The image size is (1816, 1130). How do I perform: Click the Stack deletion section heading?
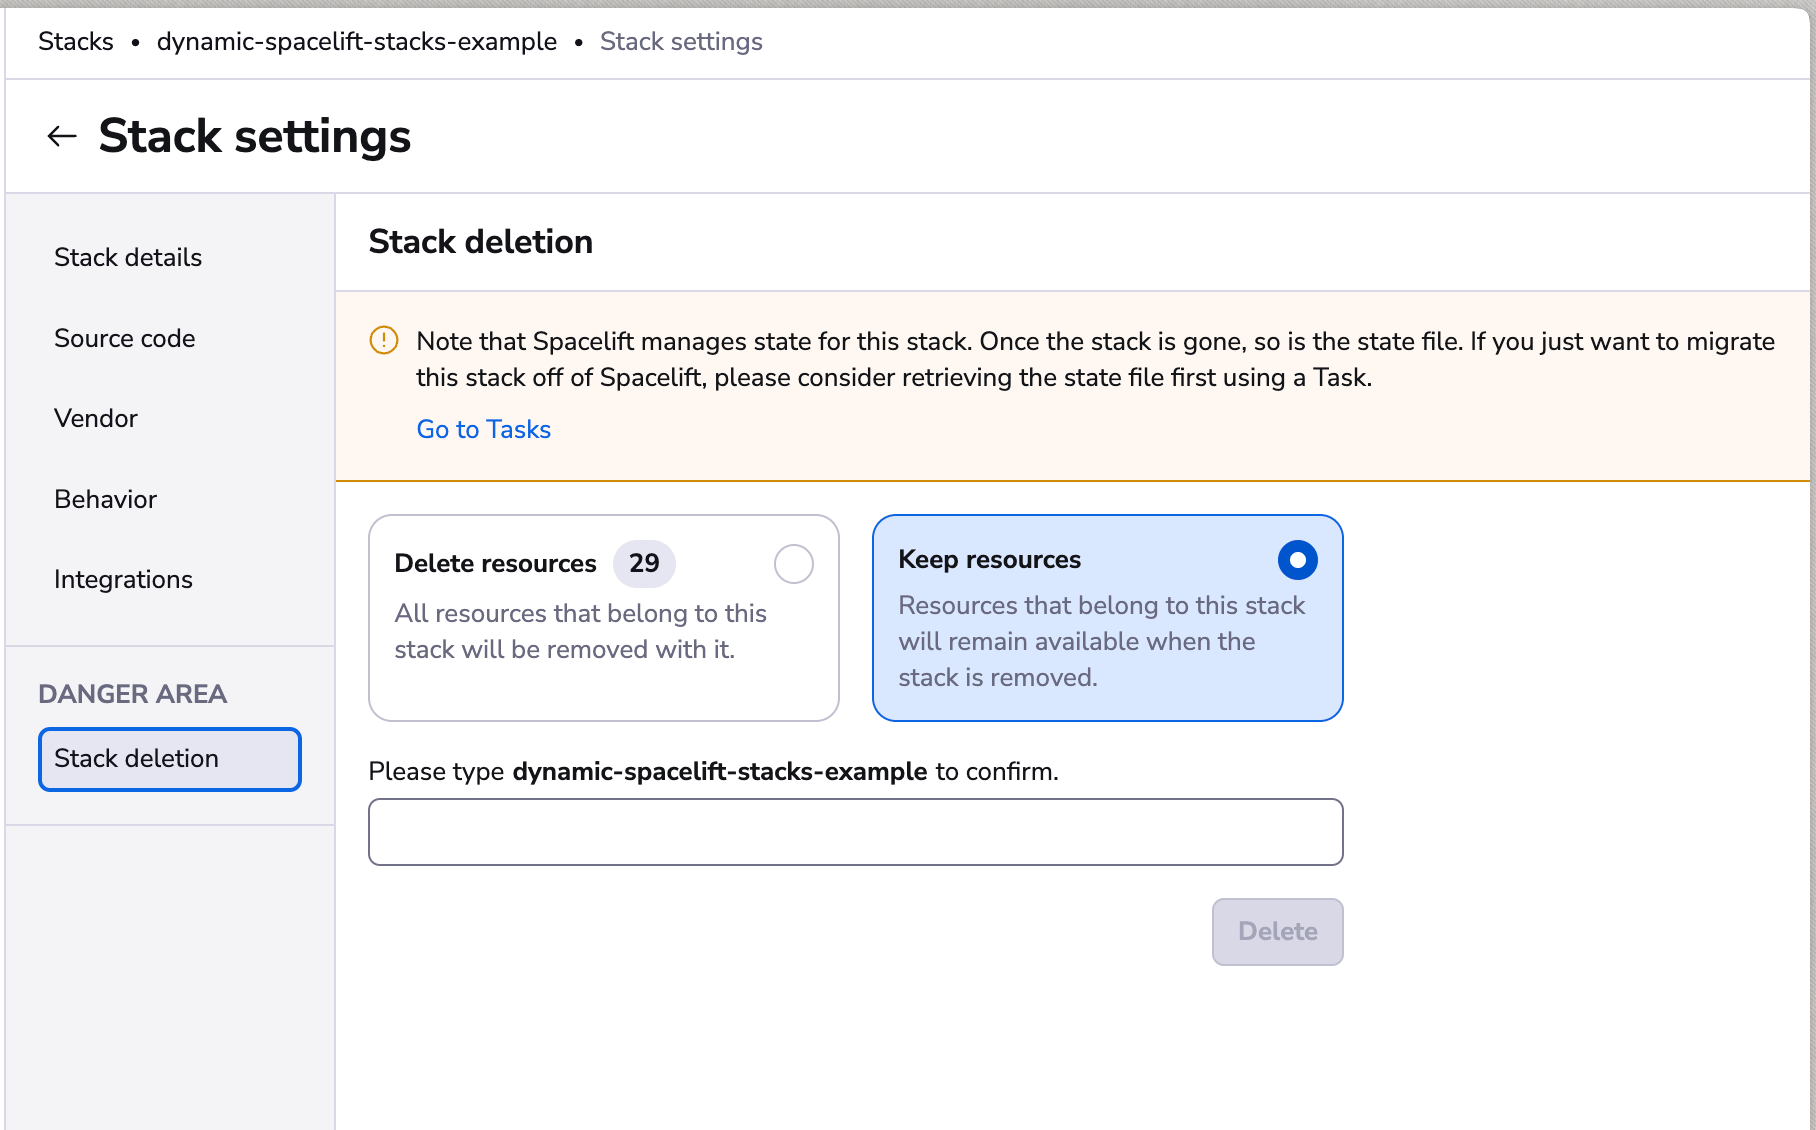[481, 242]
